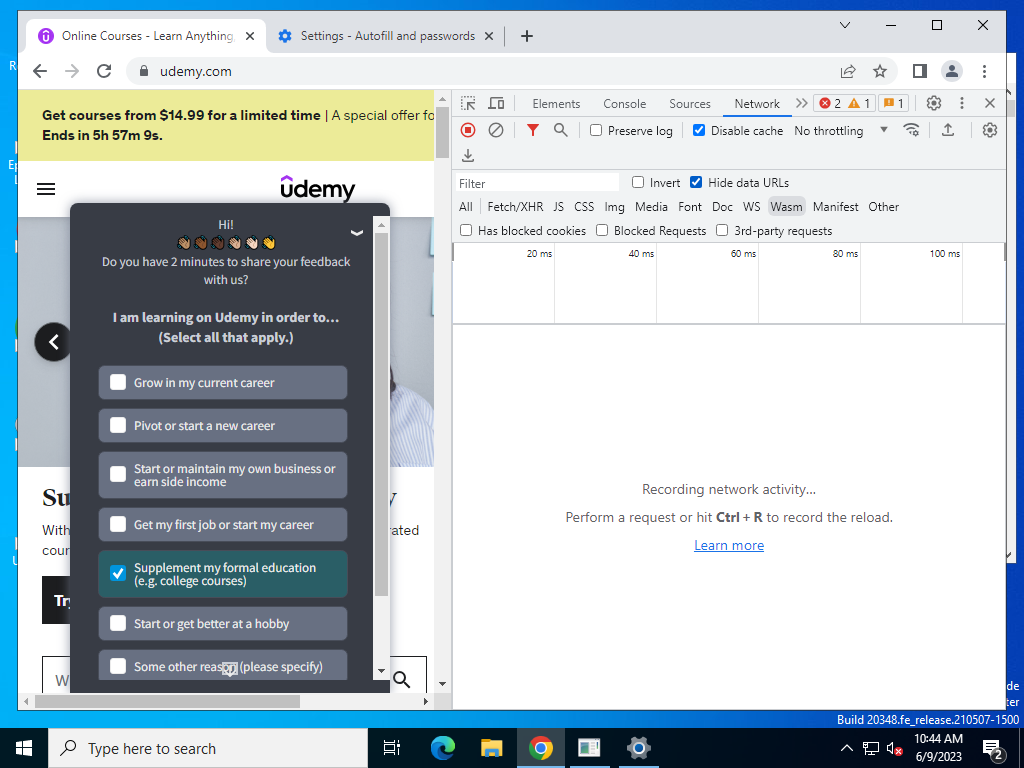Uncheck Supplement my formal education
This screenshot has height=768, width=1024.
(x=223, y=574)
